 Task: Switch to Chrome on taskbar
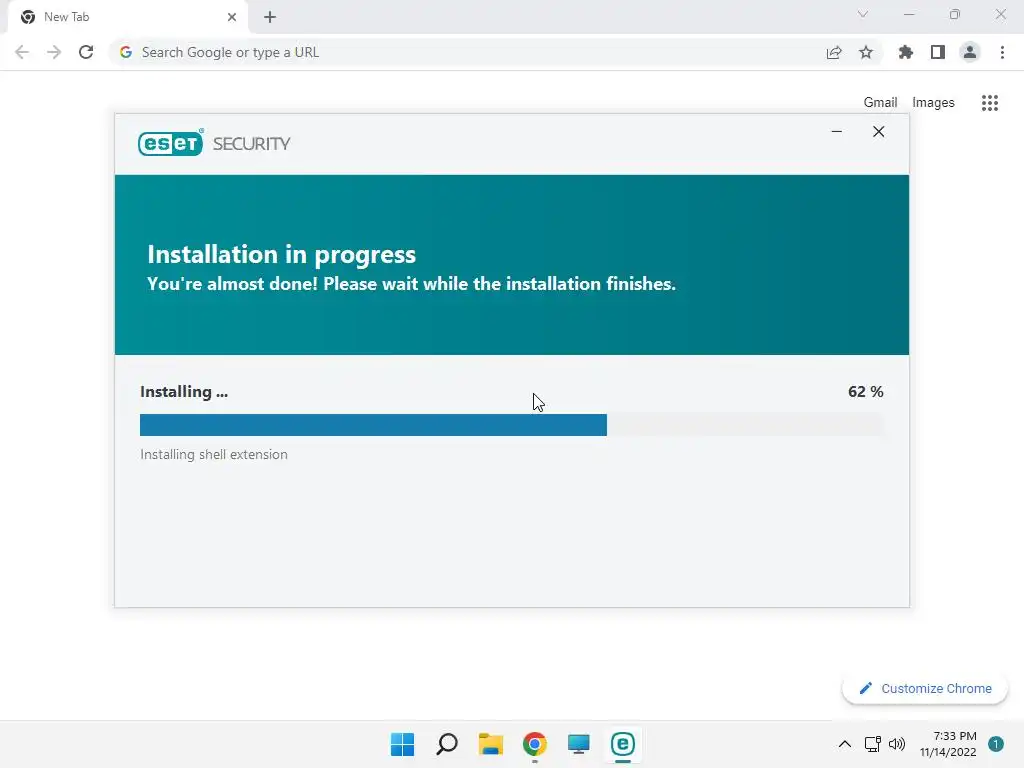point(534,744)
